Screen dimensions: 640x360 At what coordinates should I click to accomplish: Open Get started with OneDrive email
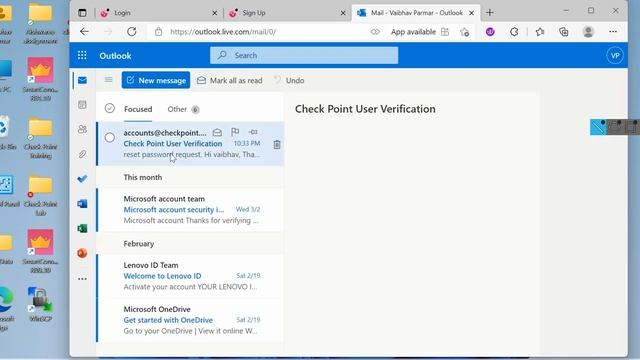(190, 320)
